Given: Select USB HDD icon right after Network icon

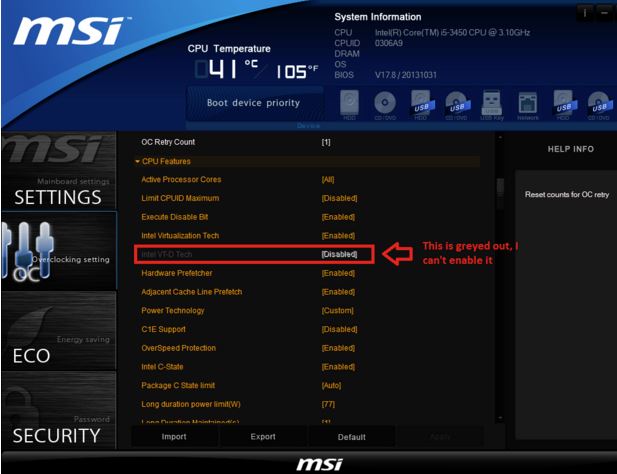Looking at the screenshot, I should click(x=563, y=105).
